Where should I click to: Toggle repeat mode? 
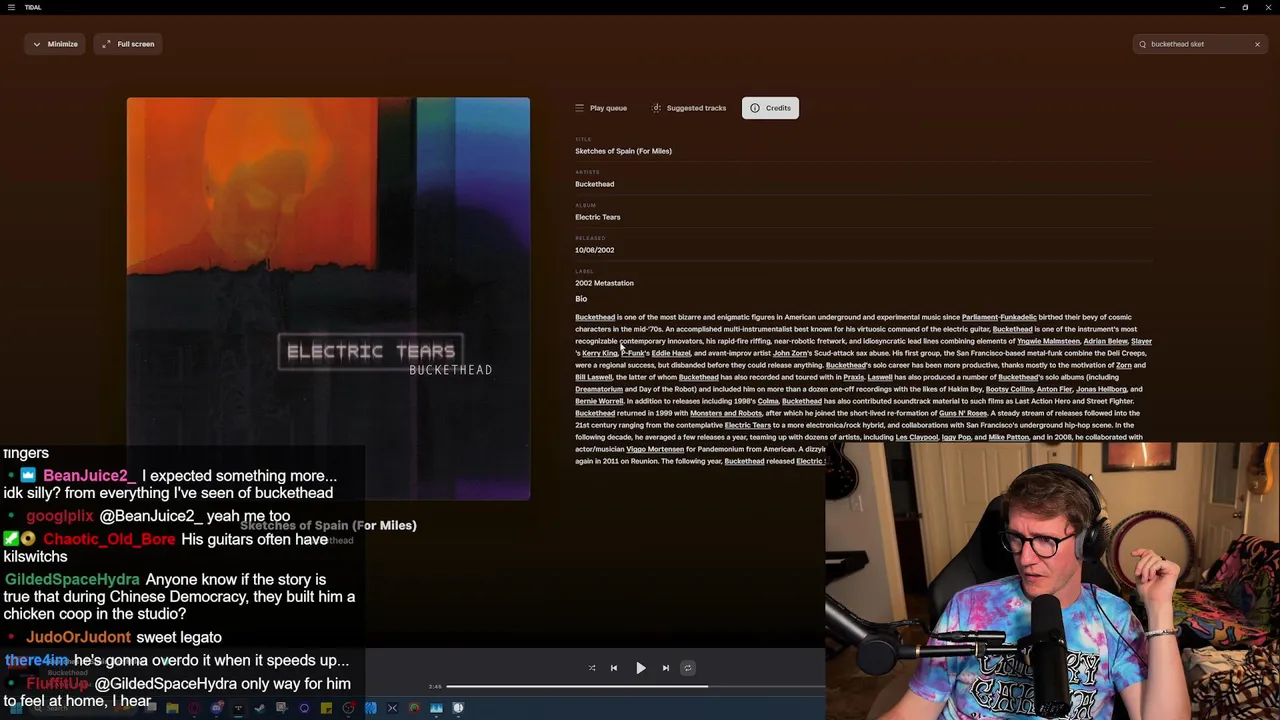[x=688, y=668]
